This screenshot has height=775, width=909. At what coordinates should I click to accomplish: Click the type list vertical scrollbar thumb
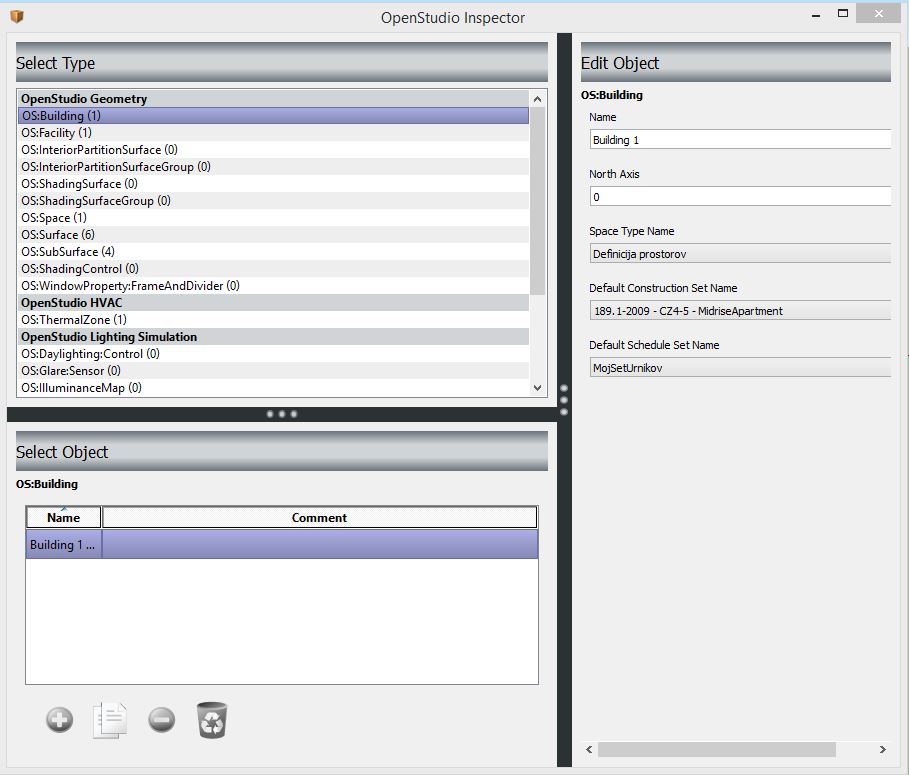(x=537, y=201)
